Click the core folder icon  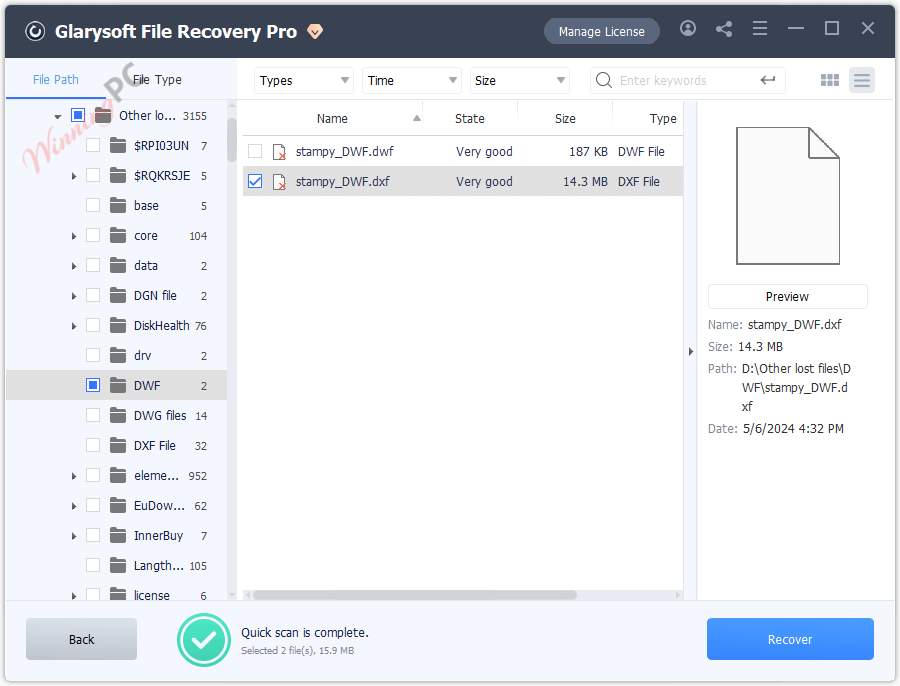(118, 235)
